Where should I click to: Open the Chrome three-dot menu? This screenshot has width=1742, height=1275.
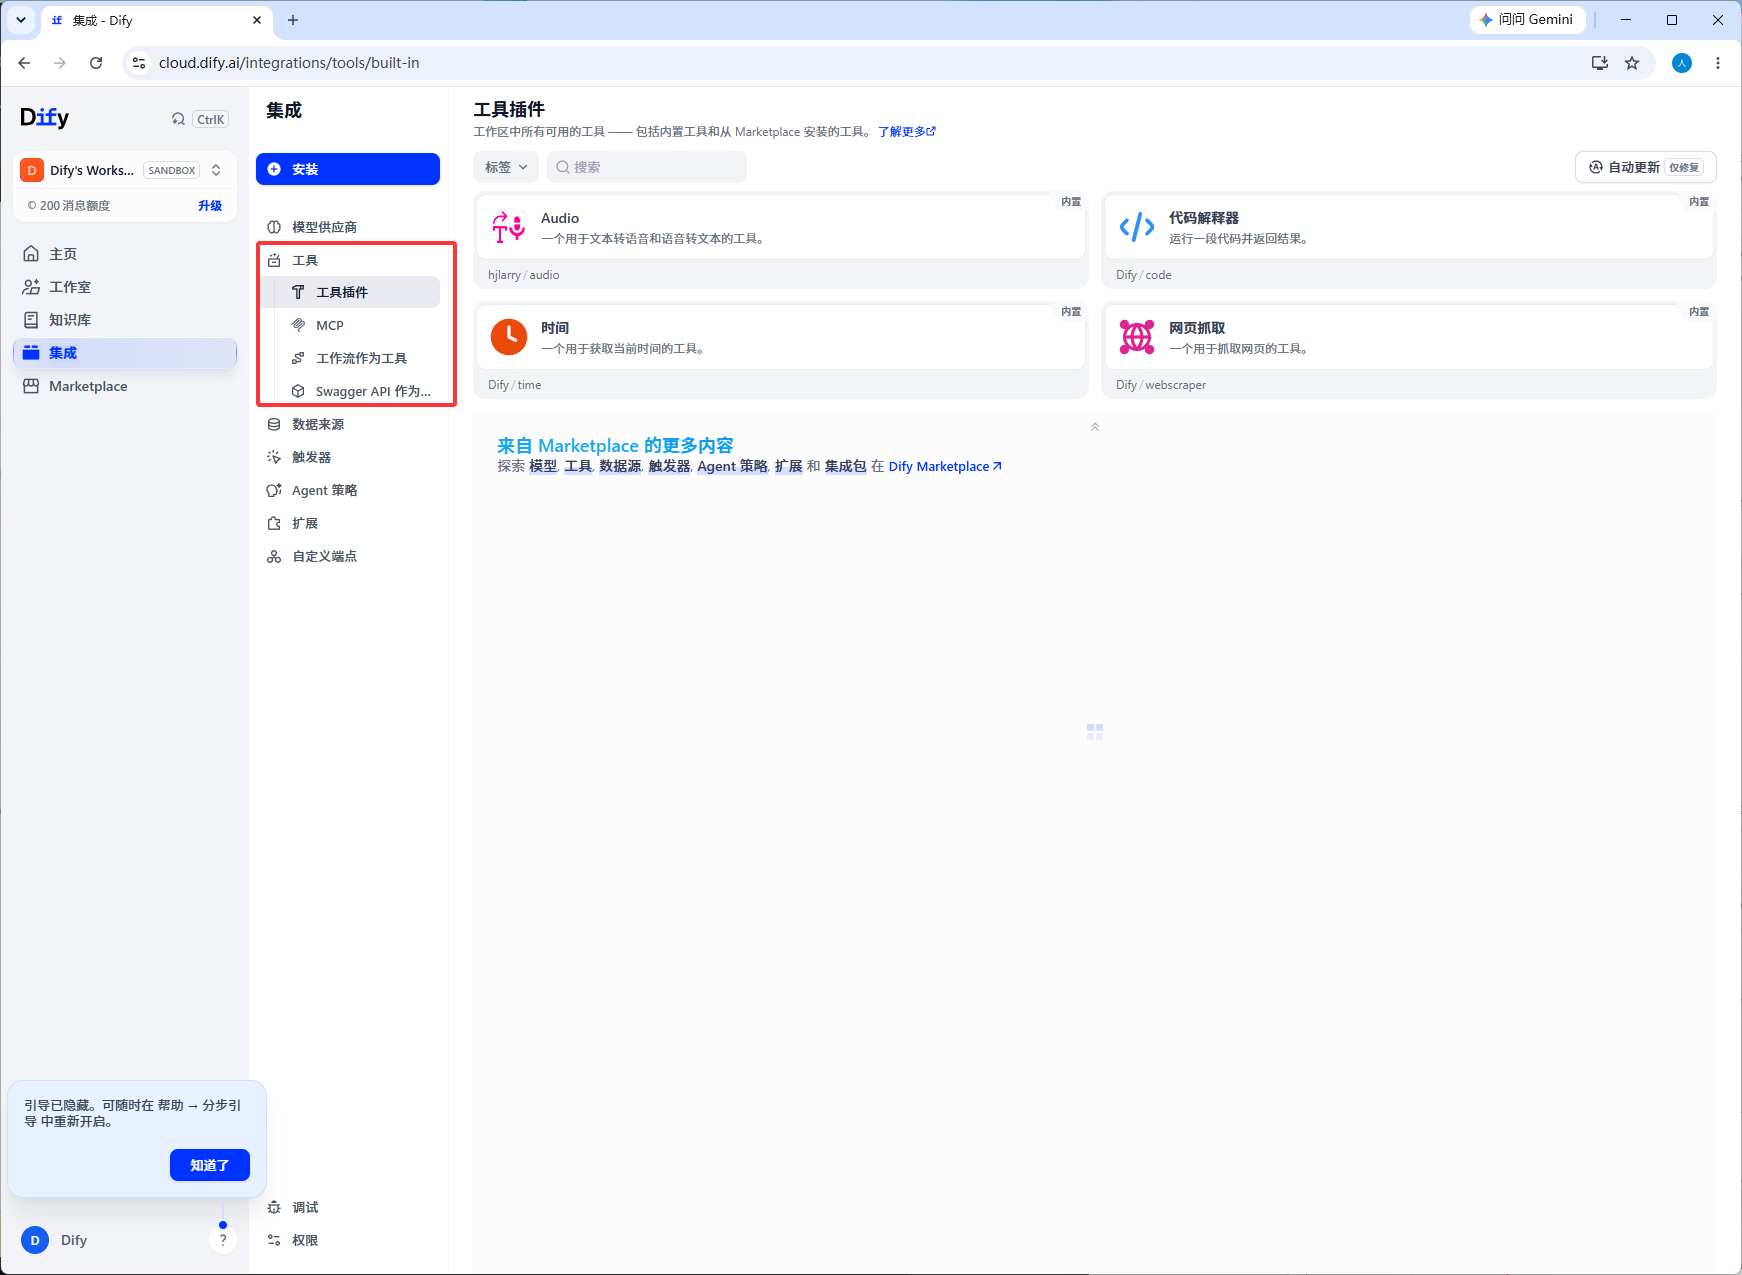click(x=1718, y=63)
